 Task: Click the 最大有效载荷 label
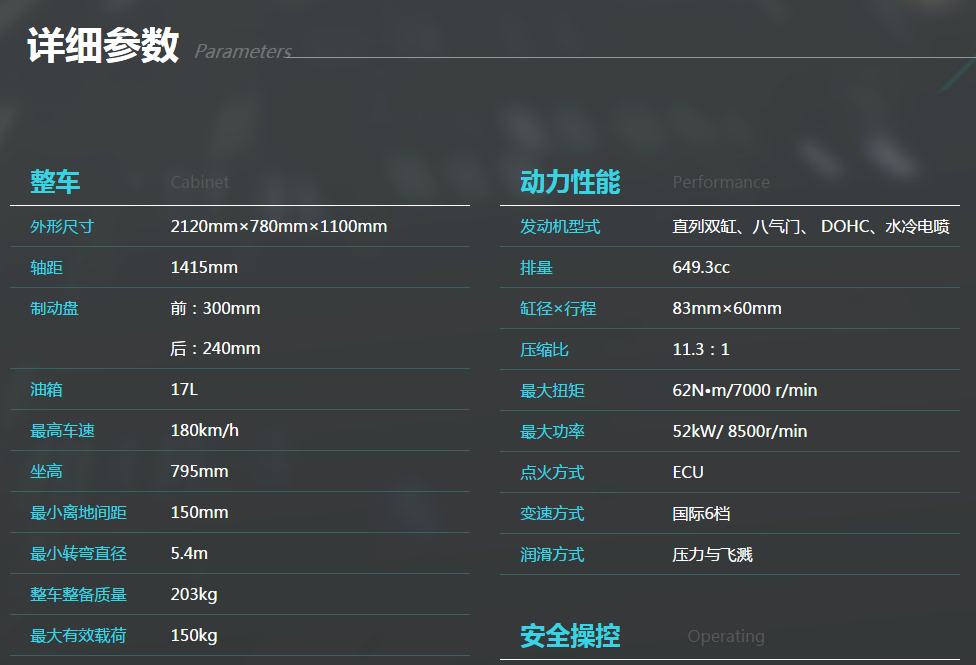pos(78,636)
